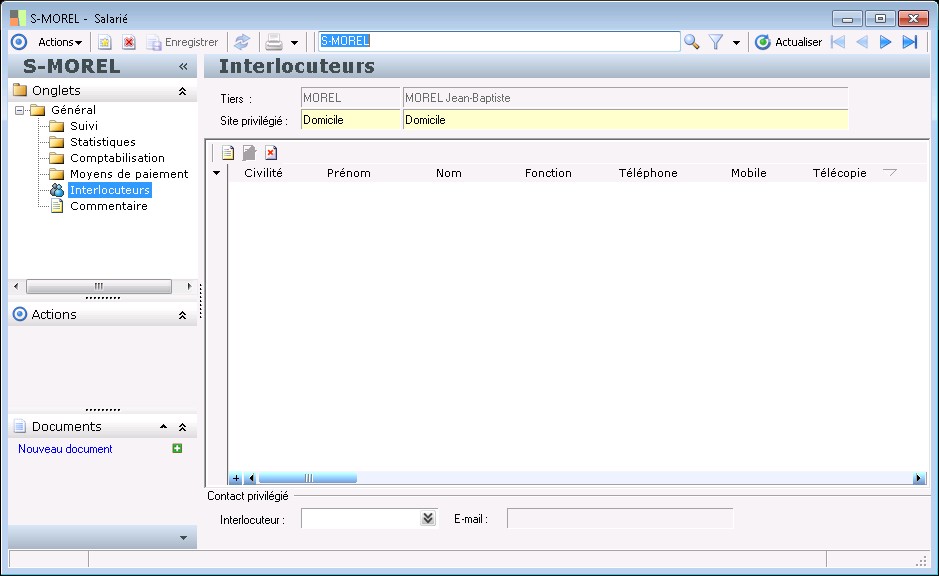Click the green plus add document icon
Screen dimensions: 939x576
point(177,448)
